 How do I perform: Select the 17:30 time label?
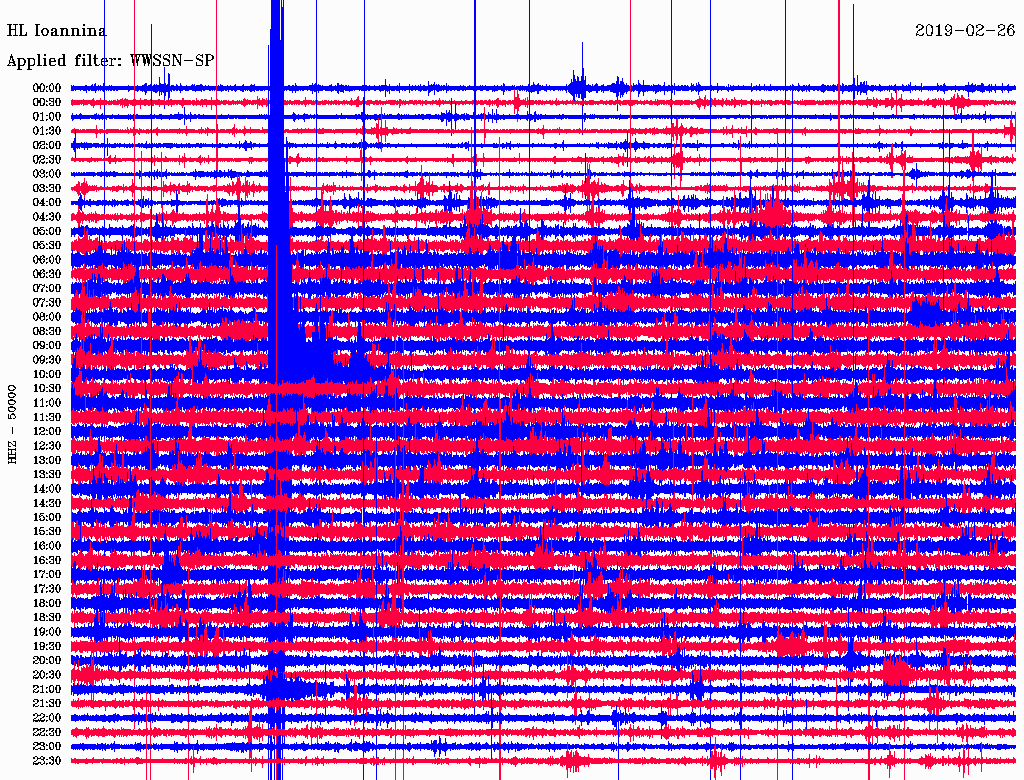point(47,589)
